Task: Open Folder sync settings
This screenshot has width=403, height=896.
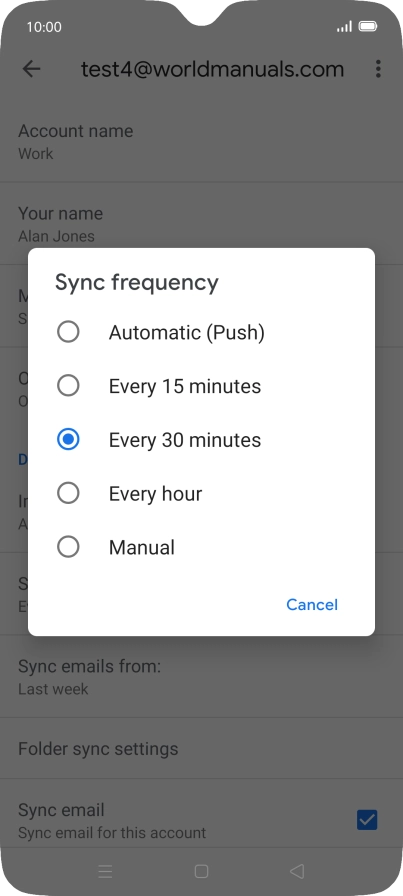Action: coord(201,749)
